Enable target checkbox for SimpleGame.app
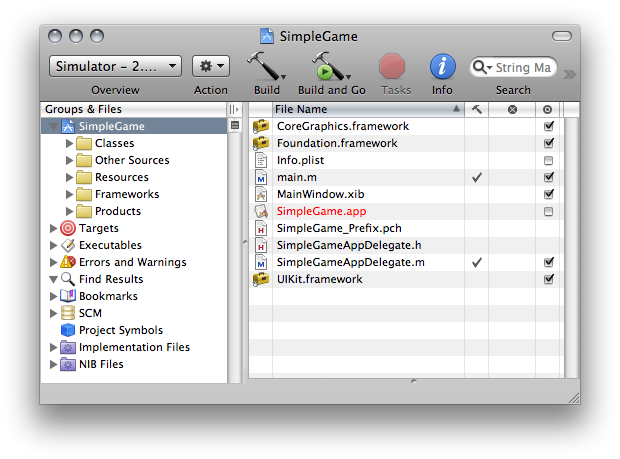Viewport: 620px width, 459px height. pyautogui.click(x=548, y=212)
